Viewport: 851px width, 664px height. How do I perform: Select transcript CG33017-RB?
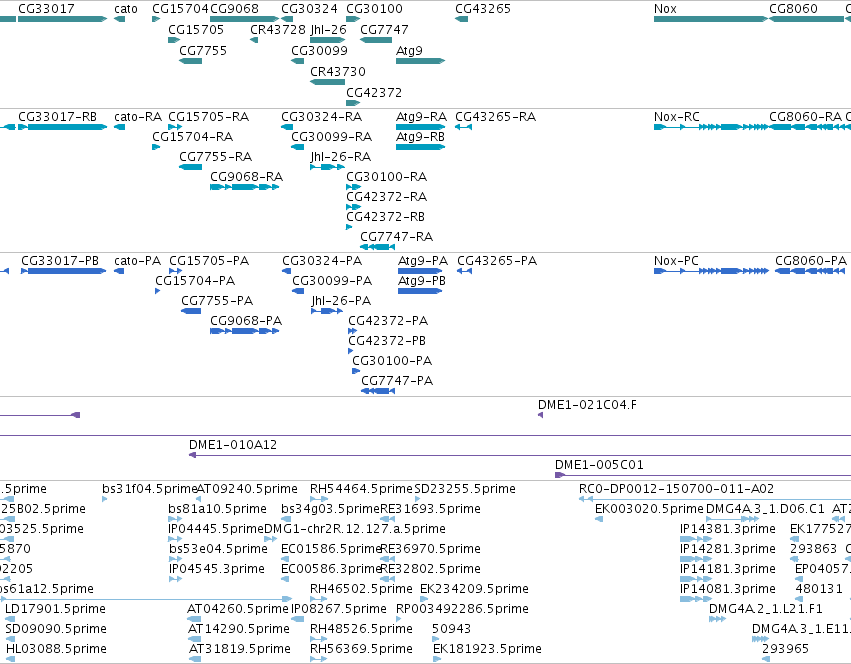(x=62, y=127)
